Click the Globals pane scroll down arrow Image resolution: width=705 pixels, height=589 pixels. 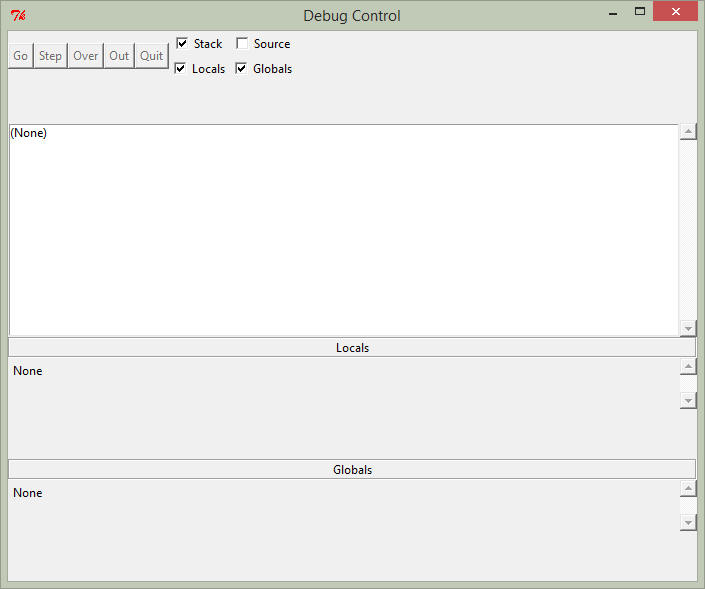(688, 522)
